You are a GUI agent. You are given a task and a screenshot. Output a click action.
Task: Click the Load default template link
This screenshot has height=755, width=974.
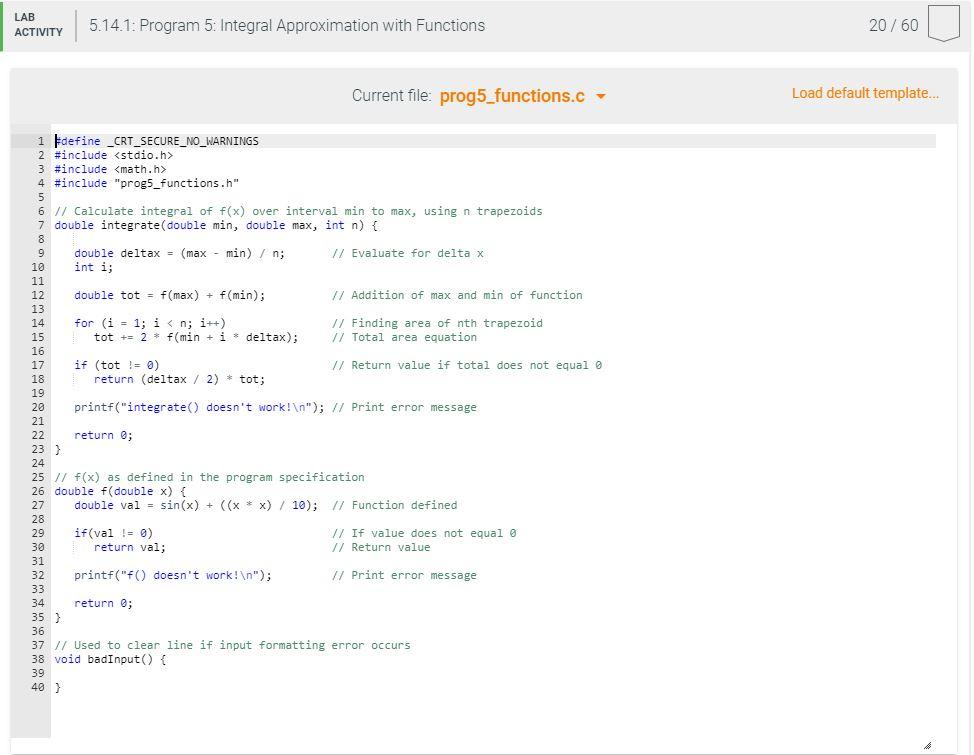click(865, 92)
